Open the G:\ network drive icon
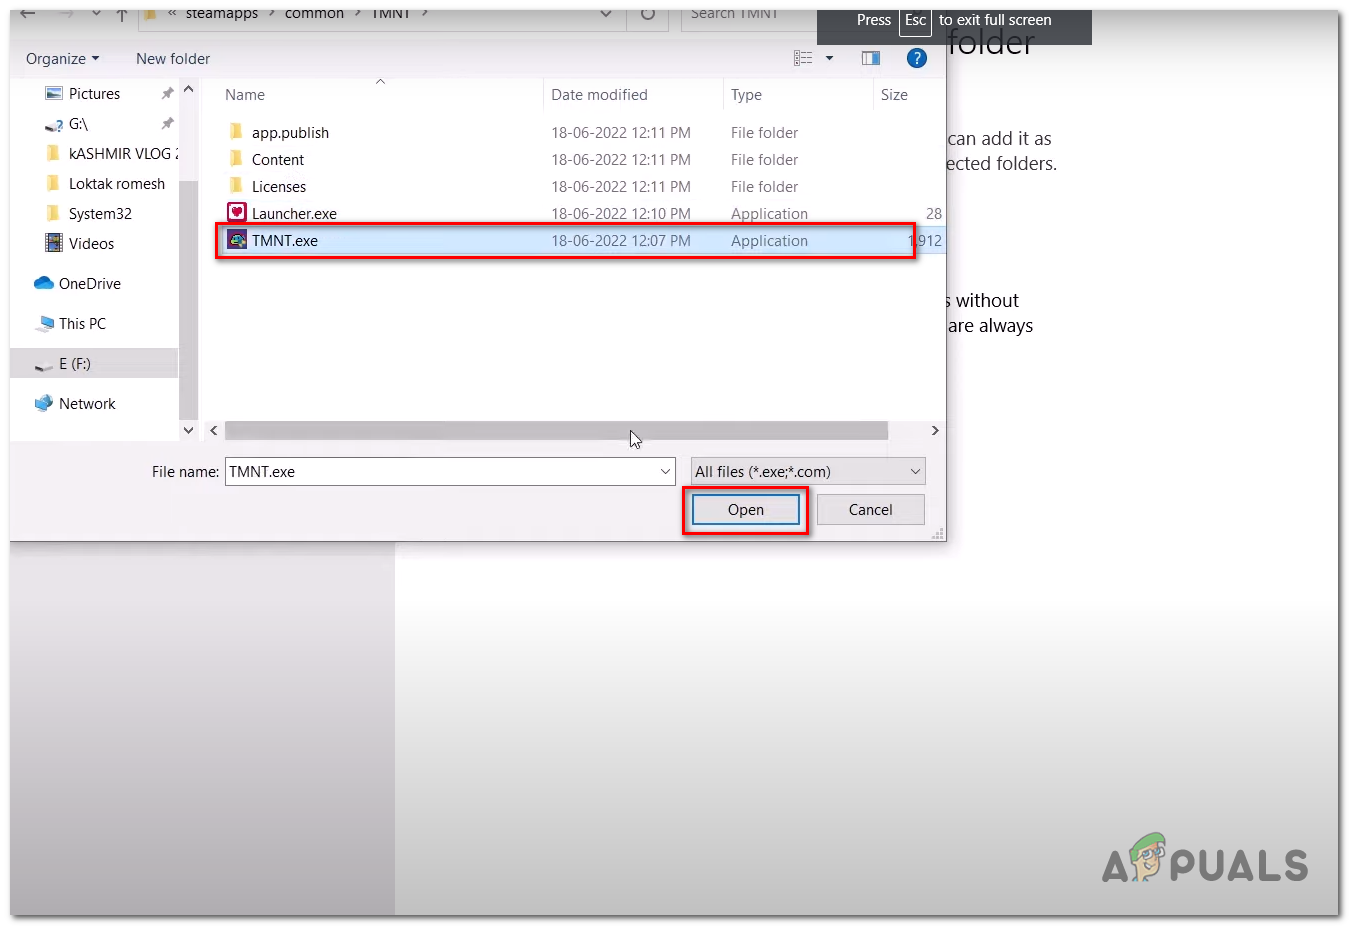This screenshot has width=1349, height=926. coord(54,124)
